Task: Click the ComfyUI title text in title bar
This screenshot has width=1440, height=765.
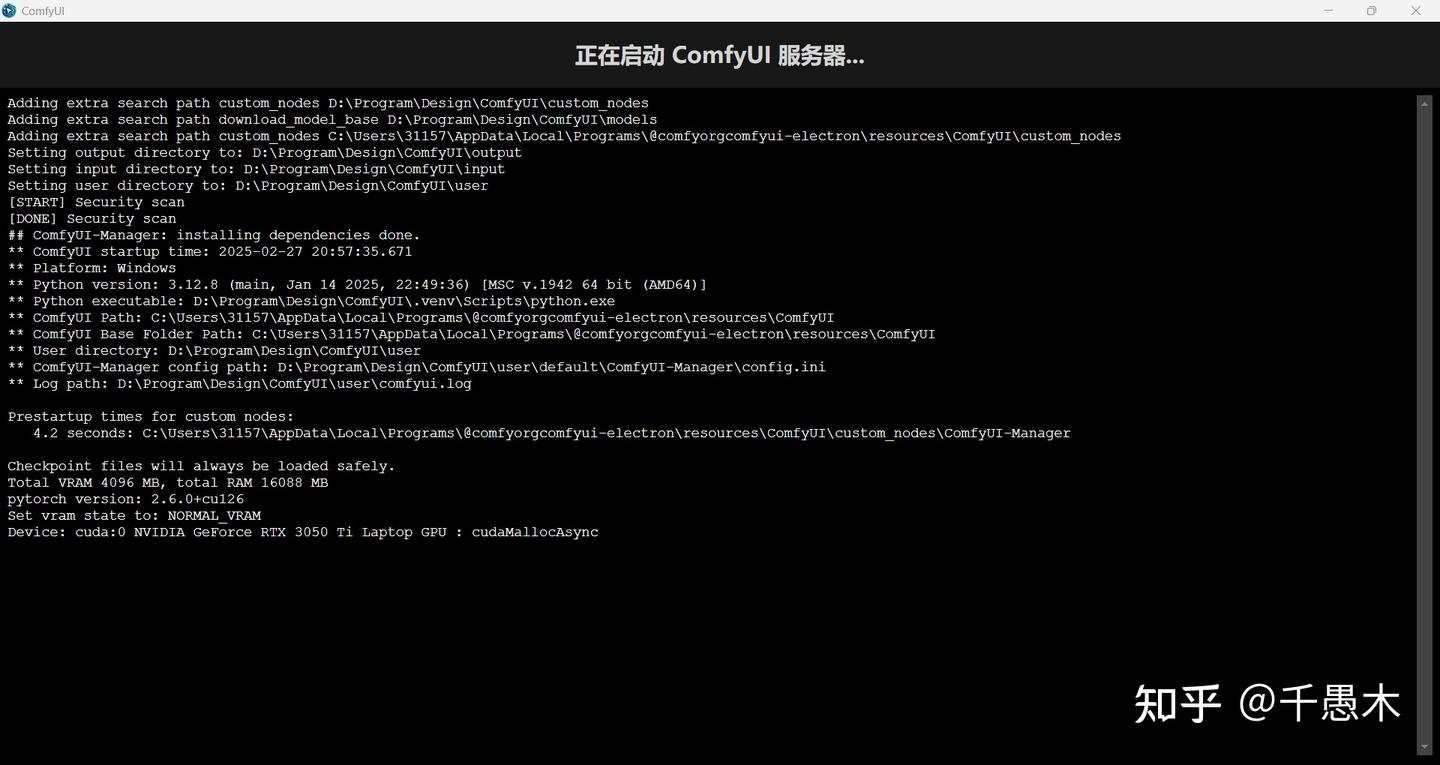Action: point(43,11)
